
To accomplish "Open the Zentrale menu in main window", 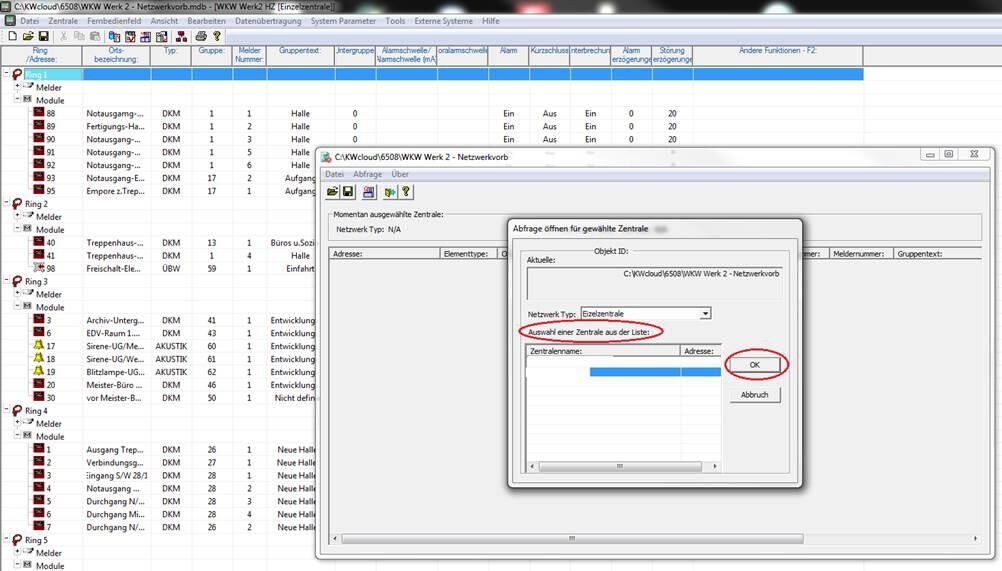I will [x=63, y=21].
